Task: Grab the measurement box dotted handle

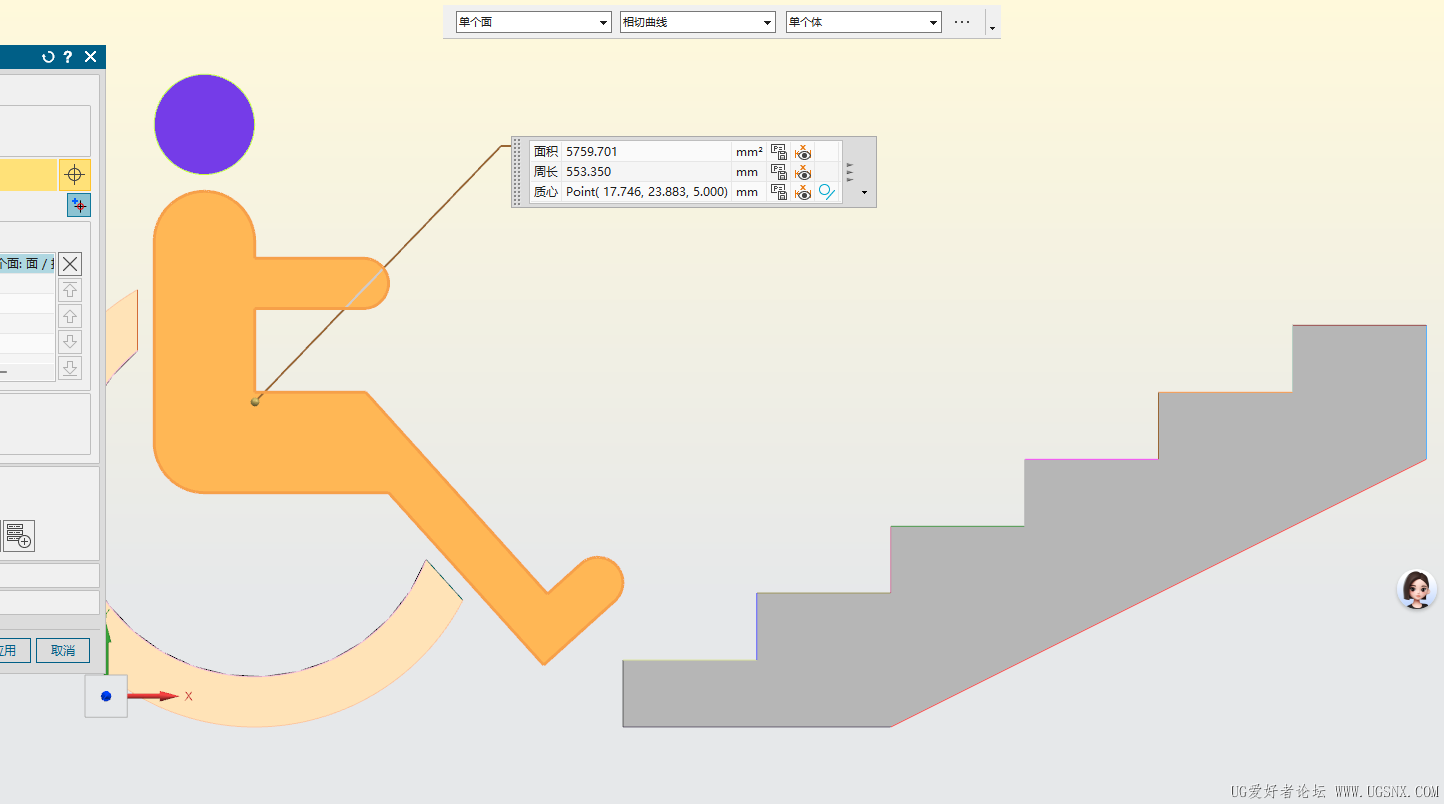Action: coord(518,172)
